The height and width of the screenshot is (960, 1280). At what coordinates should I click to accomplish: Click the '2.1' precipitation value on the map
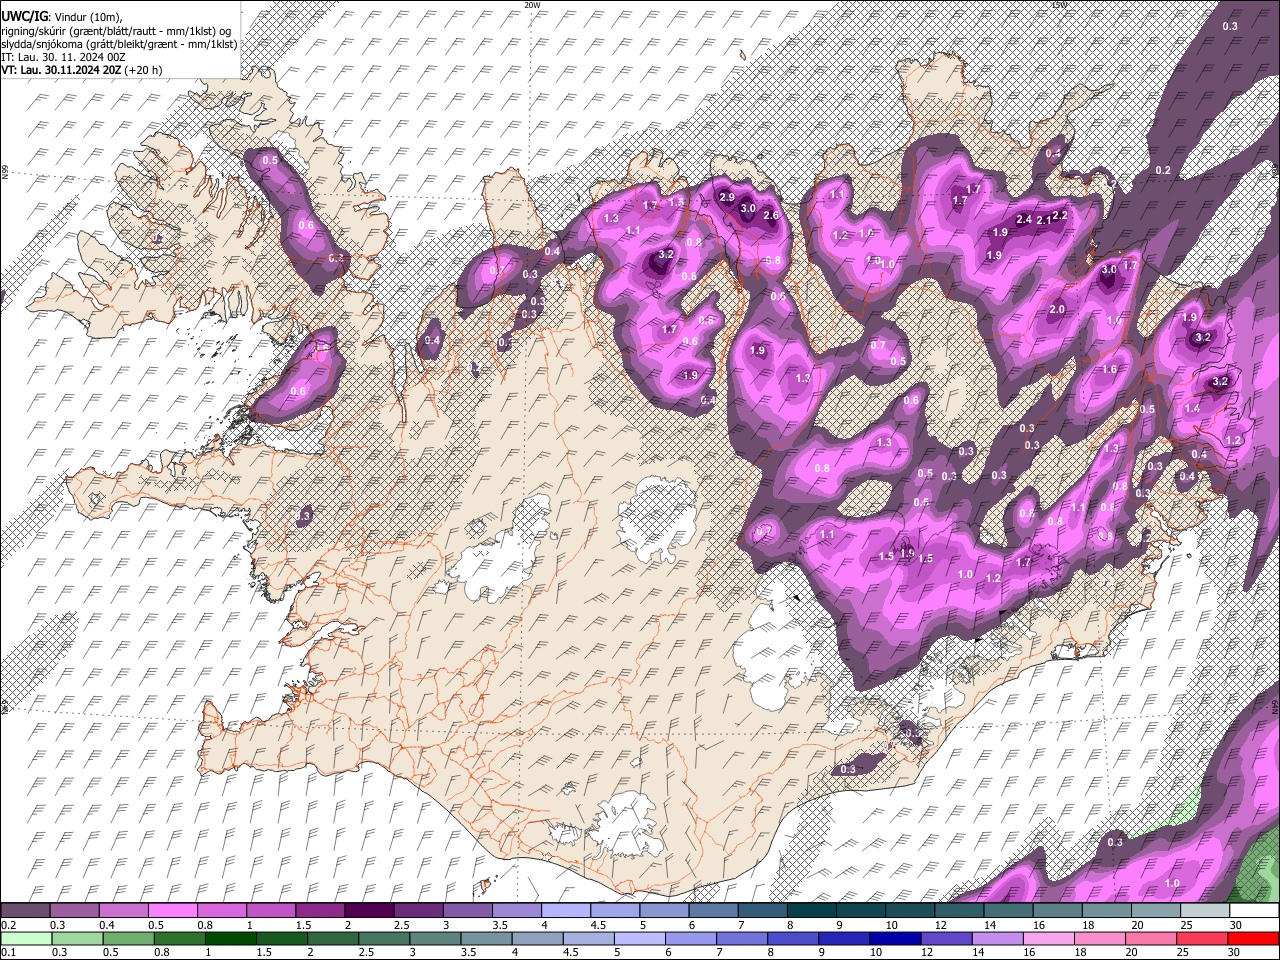click(x=1044, y=220)
